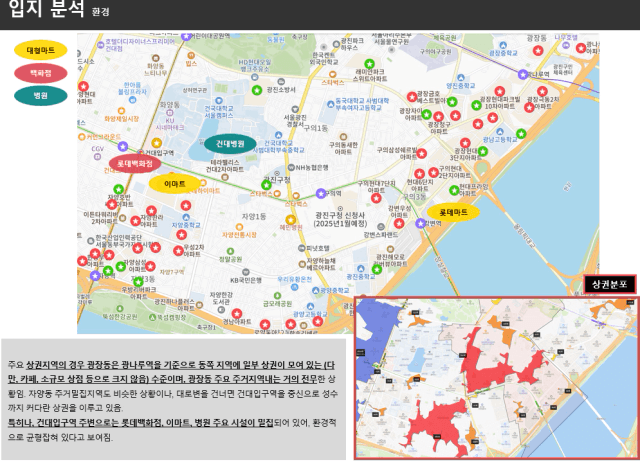Click the blue school icon above 양진중학교
Image resolution: width=640 pixels, height=462 pixels.
pos(461,78)
